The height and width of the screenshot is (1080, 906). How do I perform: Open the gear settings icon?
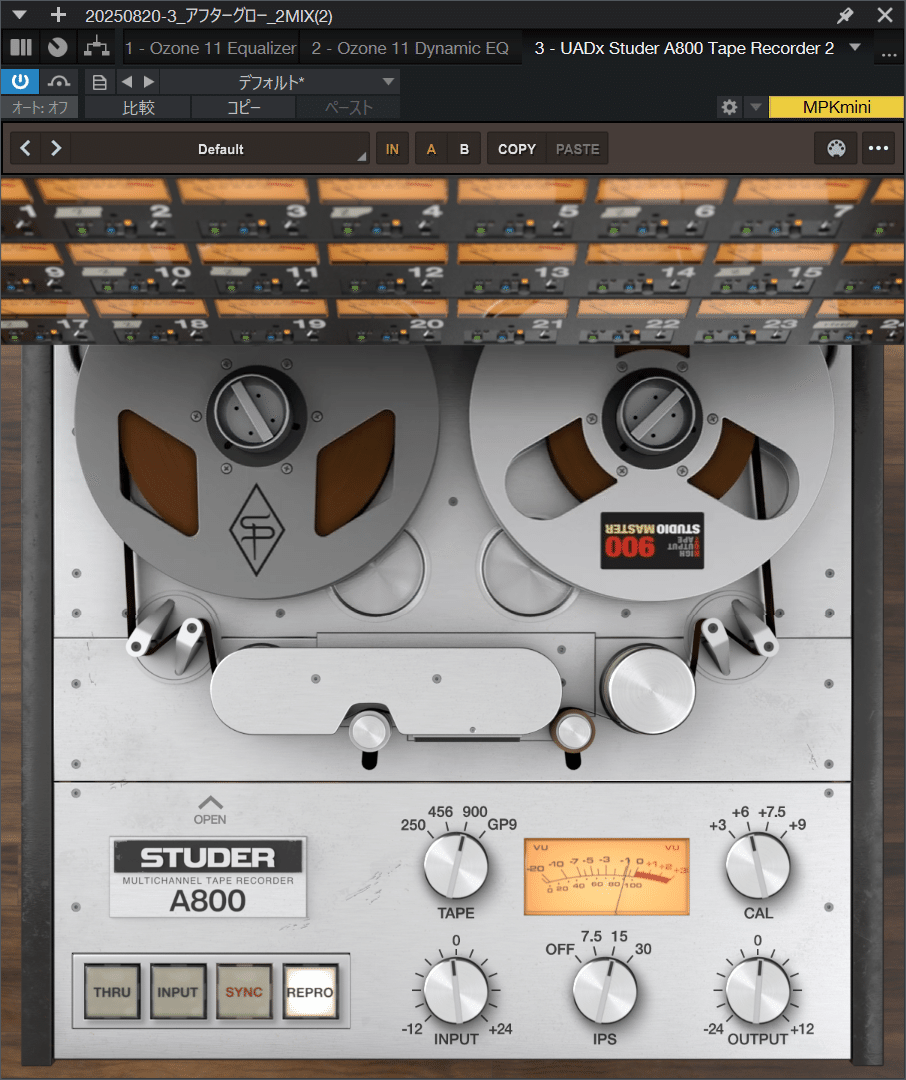(x=730, y=107)
